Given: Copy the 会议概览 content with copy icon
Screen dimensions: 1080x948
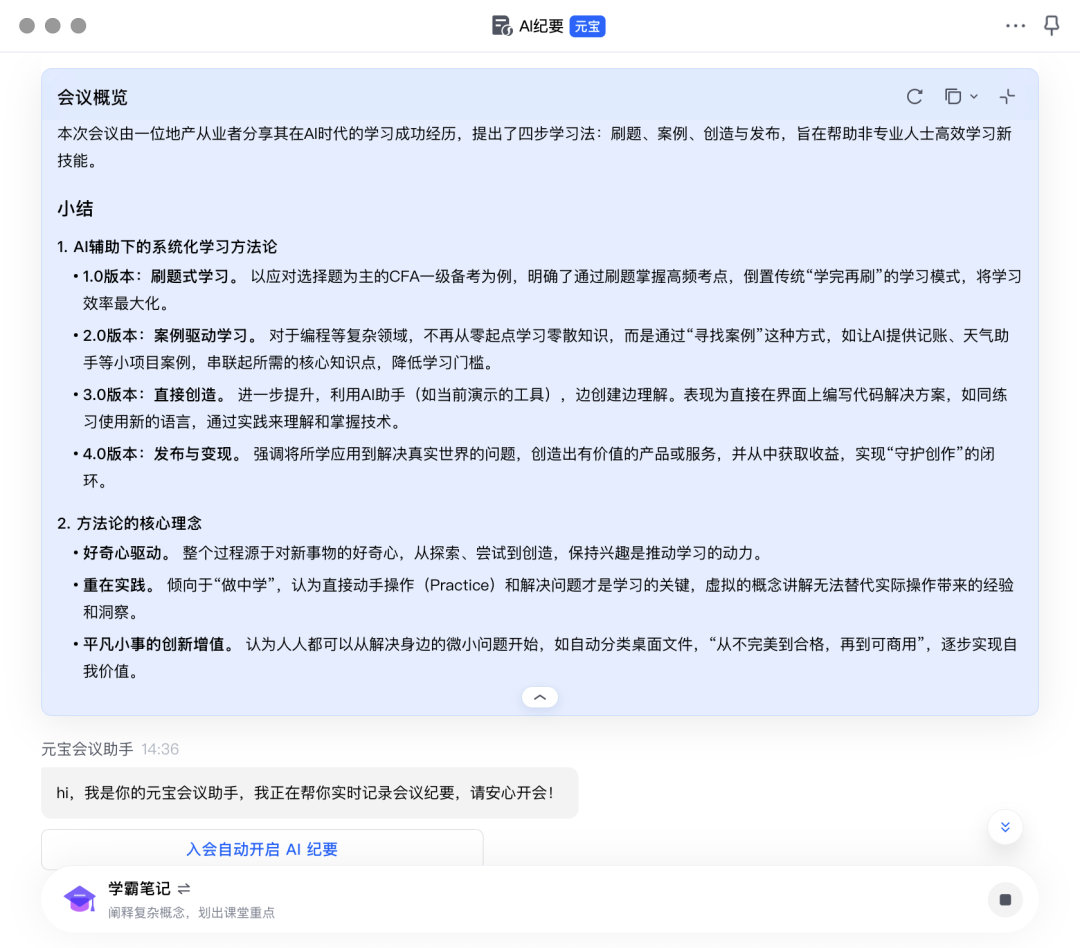Looking at the screenshot, I should (x=953, y=97).
